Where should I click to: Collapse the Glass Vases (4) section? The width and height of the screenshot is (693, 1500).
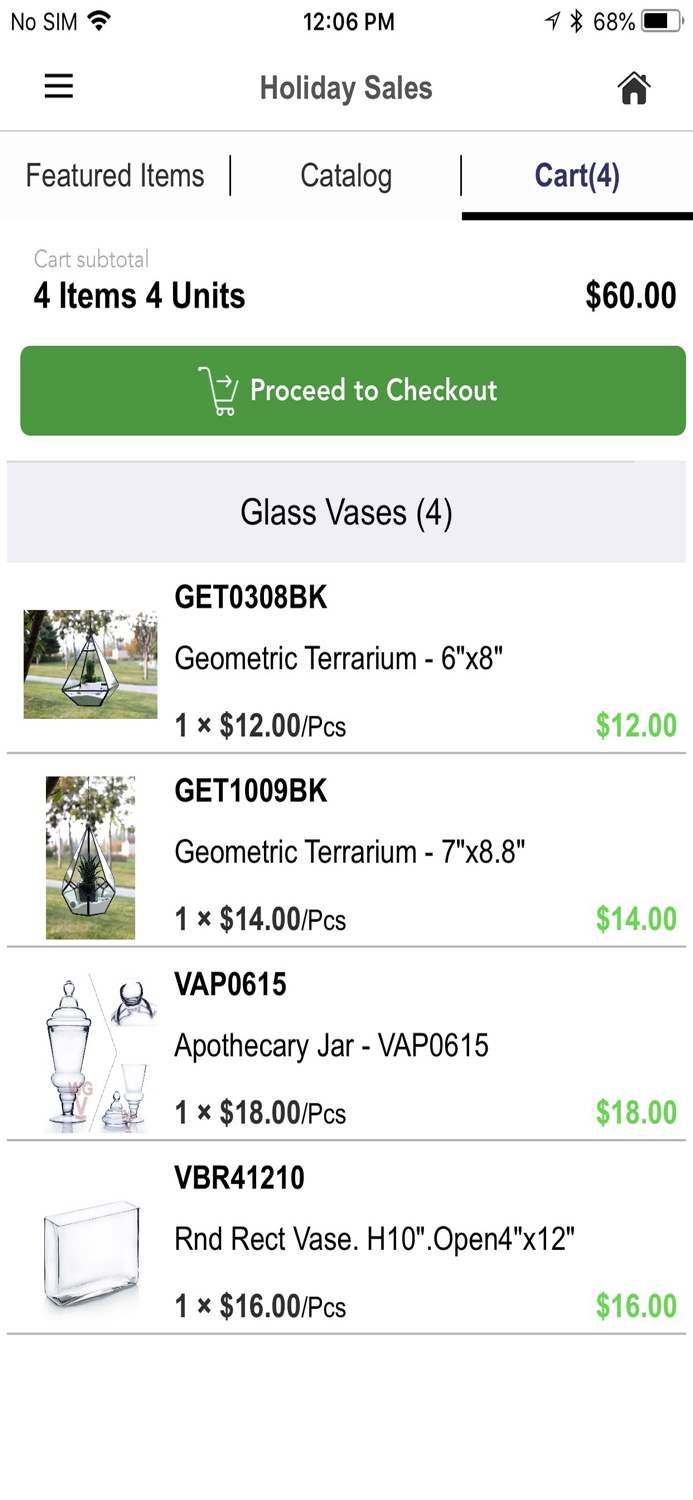click(346, 513)
